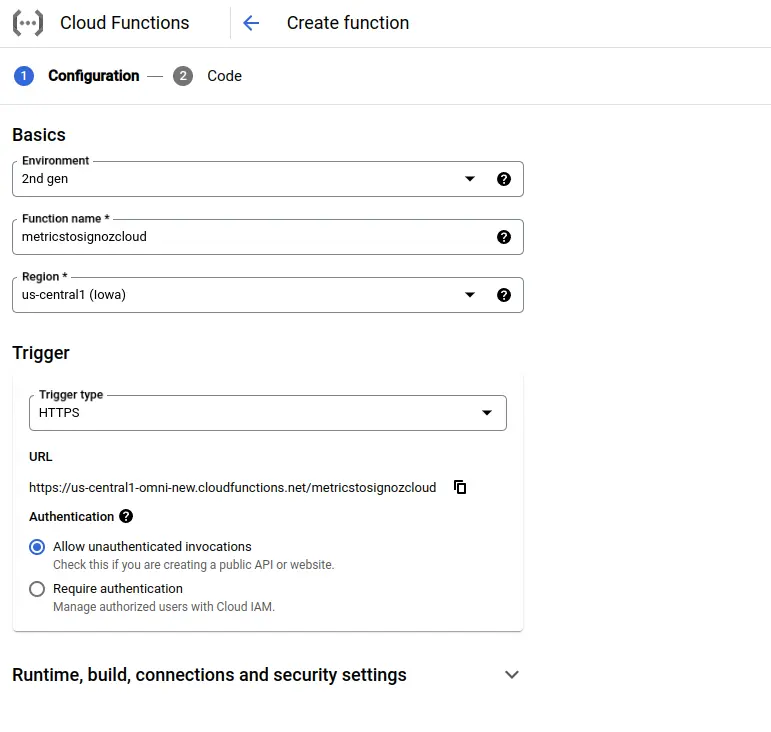Viewport: 771px width, 732px height.
Task: Select Require authentication option
Action: tap(37, 589)
